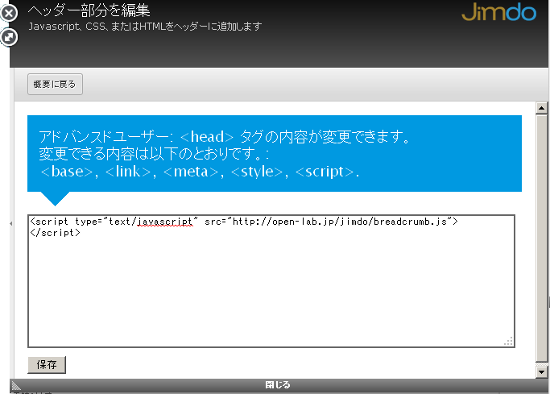Click scrollbar up arrow
The width and height of the screenshot is (550, 394).
[x=542, y=108]
